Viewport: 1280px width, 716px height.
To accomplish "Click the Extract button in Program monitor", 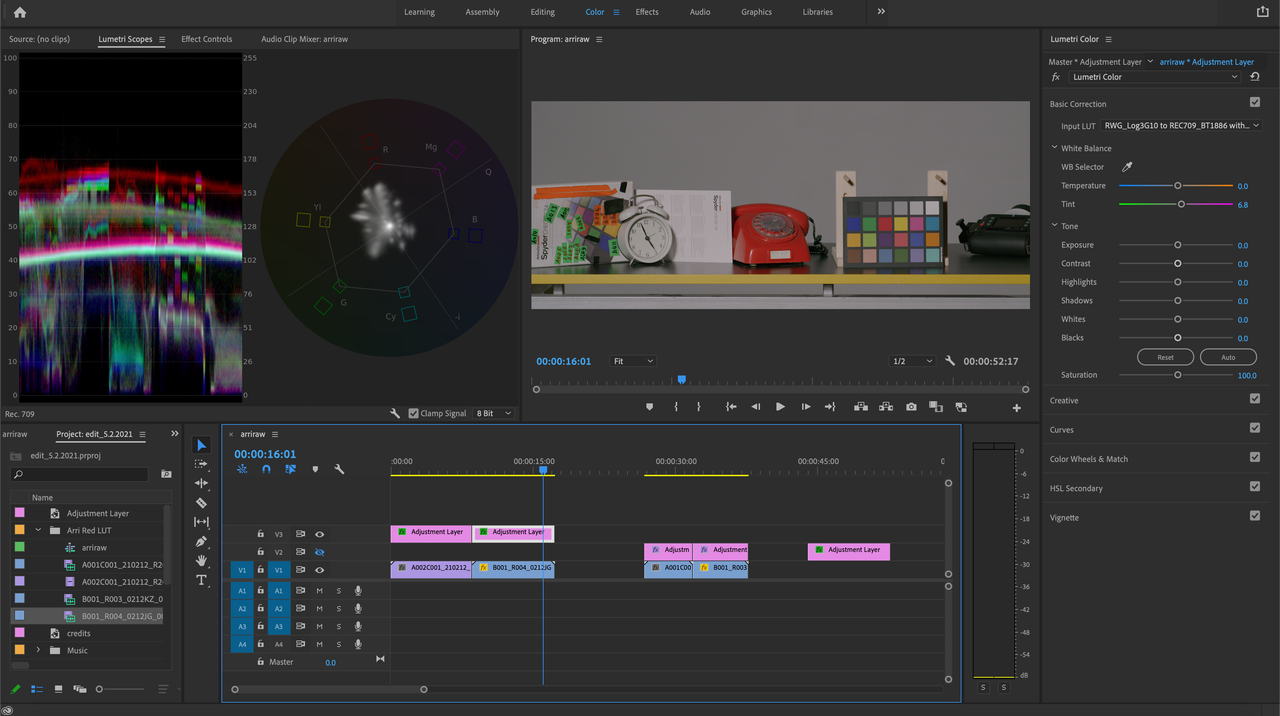I will pos(885,407).
